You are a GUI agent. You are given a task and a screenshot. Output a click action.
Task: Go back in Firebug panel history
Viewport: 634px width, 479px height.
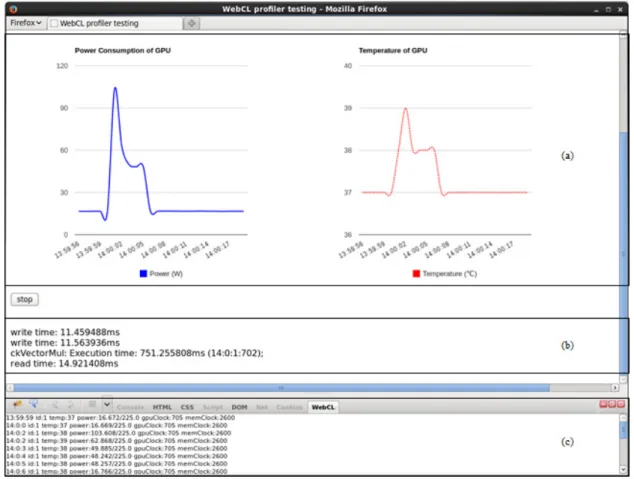pyautogui.click(x=55, y=405)
